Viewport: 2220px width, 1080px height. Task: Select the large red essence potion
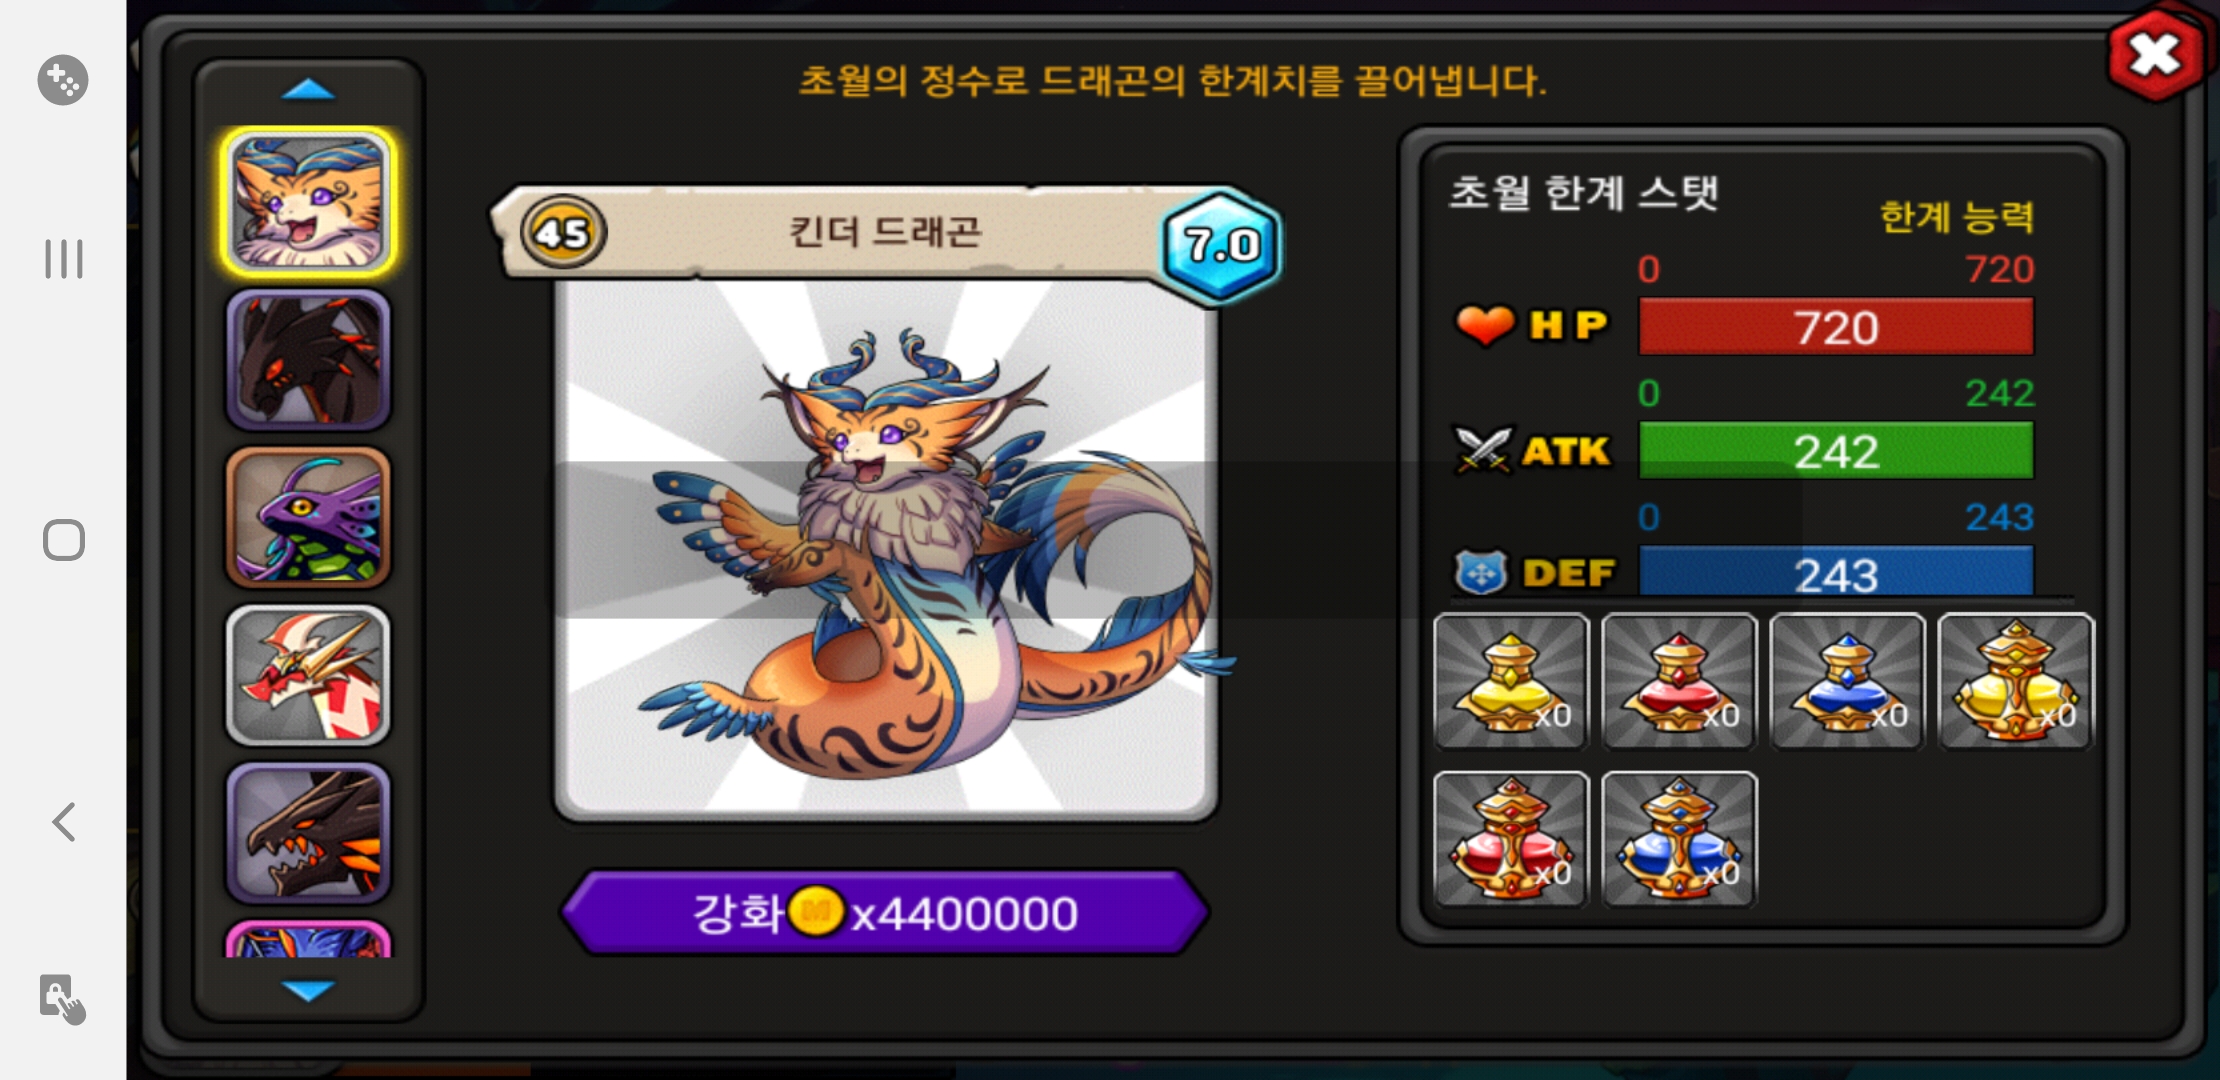coord(1511,840)
